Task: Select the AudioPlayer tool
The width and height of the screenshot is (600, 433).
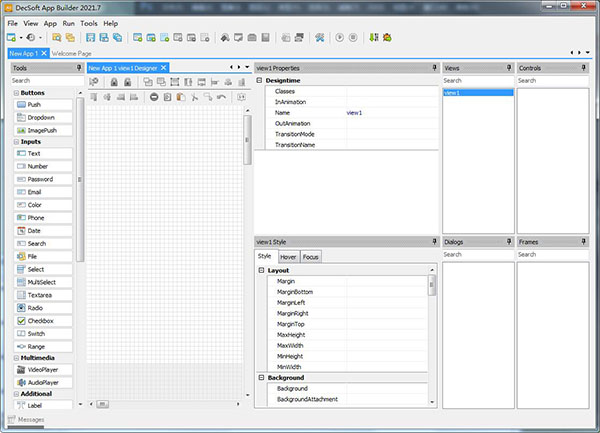Action: (x=43, y=383)
